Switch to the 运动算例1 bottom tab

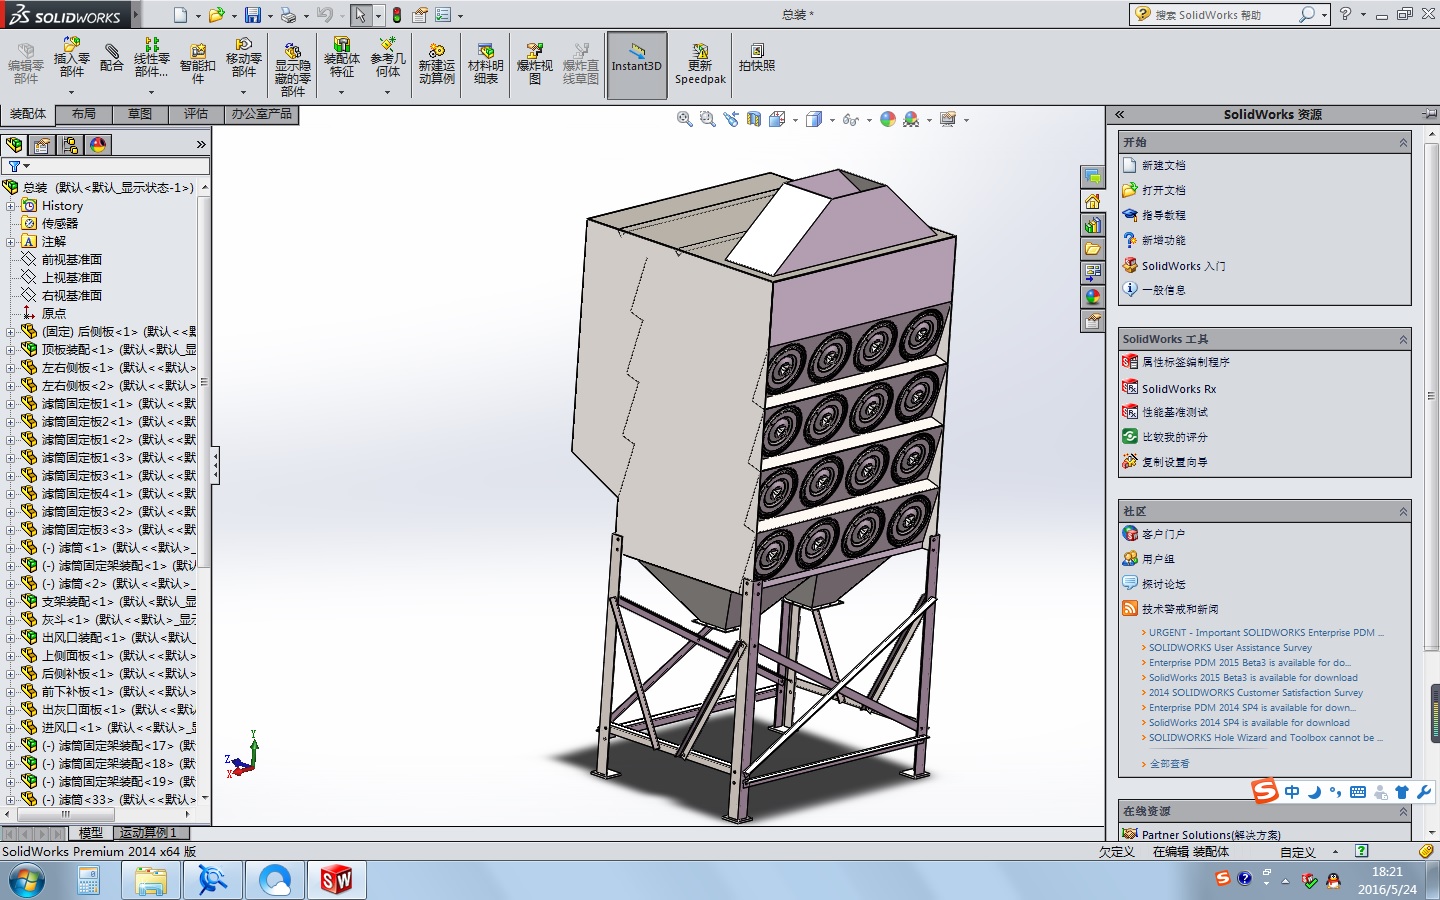coord(148,833)
